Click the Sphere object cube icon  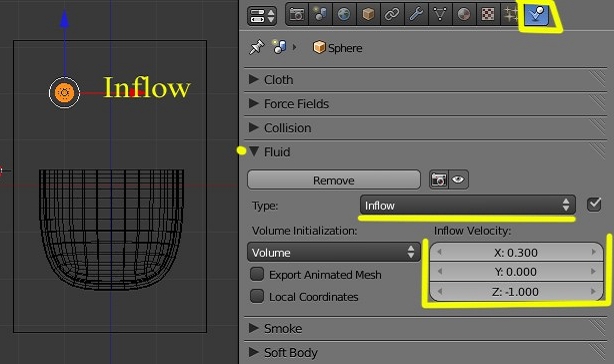point(319,47)
